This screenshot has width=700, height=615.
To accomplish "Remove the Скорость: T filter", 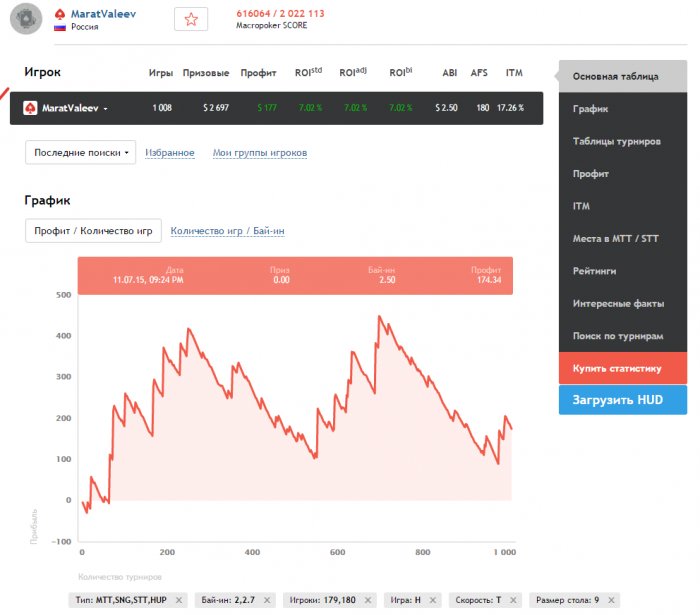I will [513, 600].
